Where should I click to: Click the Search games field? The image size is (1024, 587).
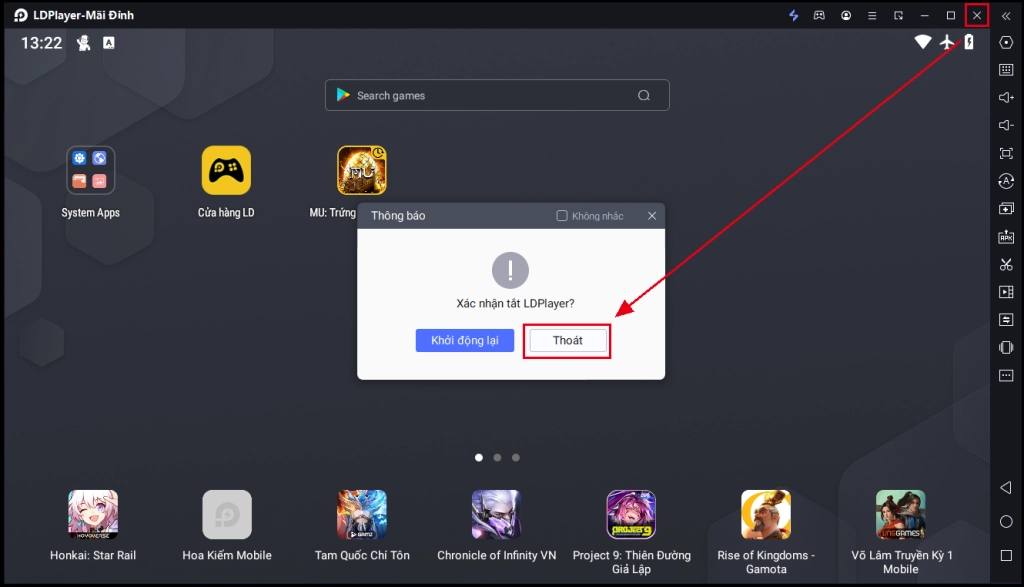(497, 95)
